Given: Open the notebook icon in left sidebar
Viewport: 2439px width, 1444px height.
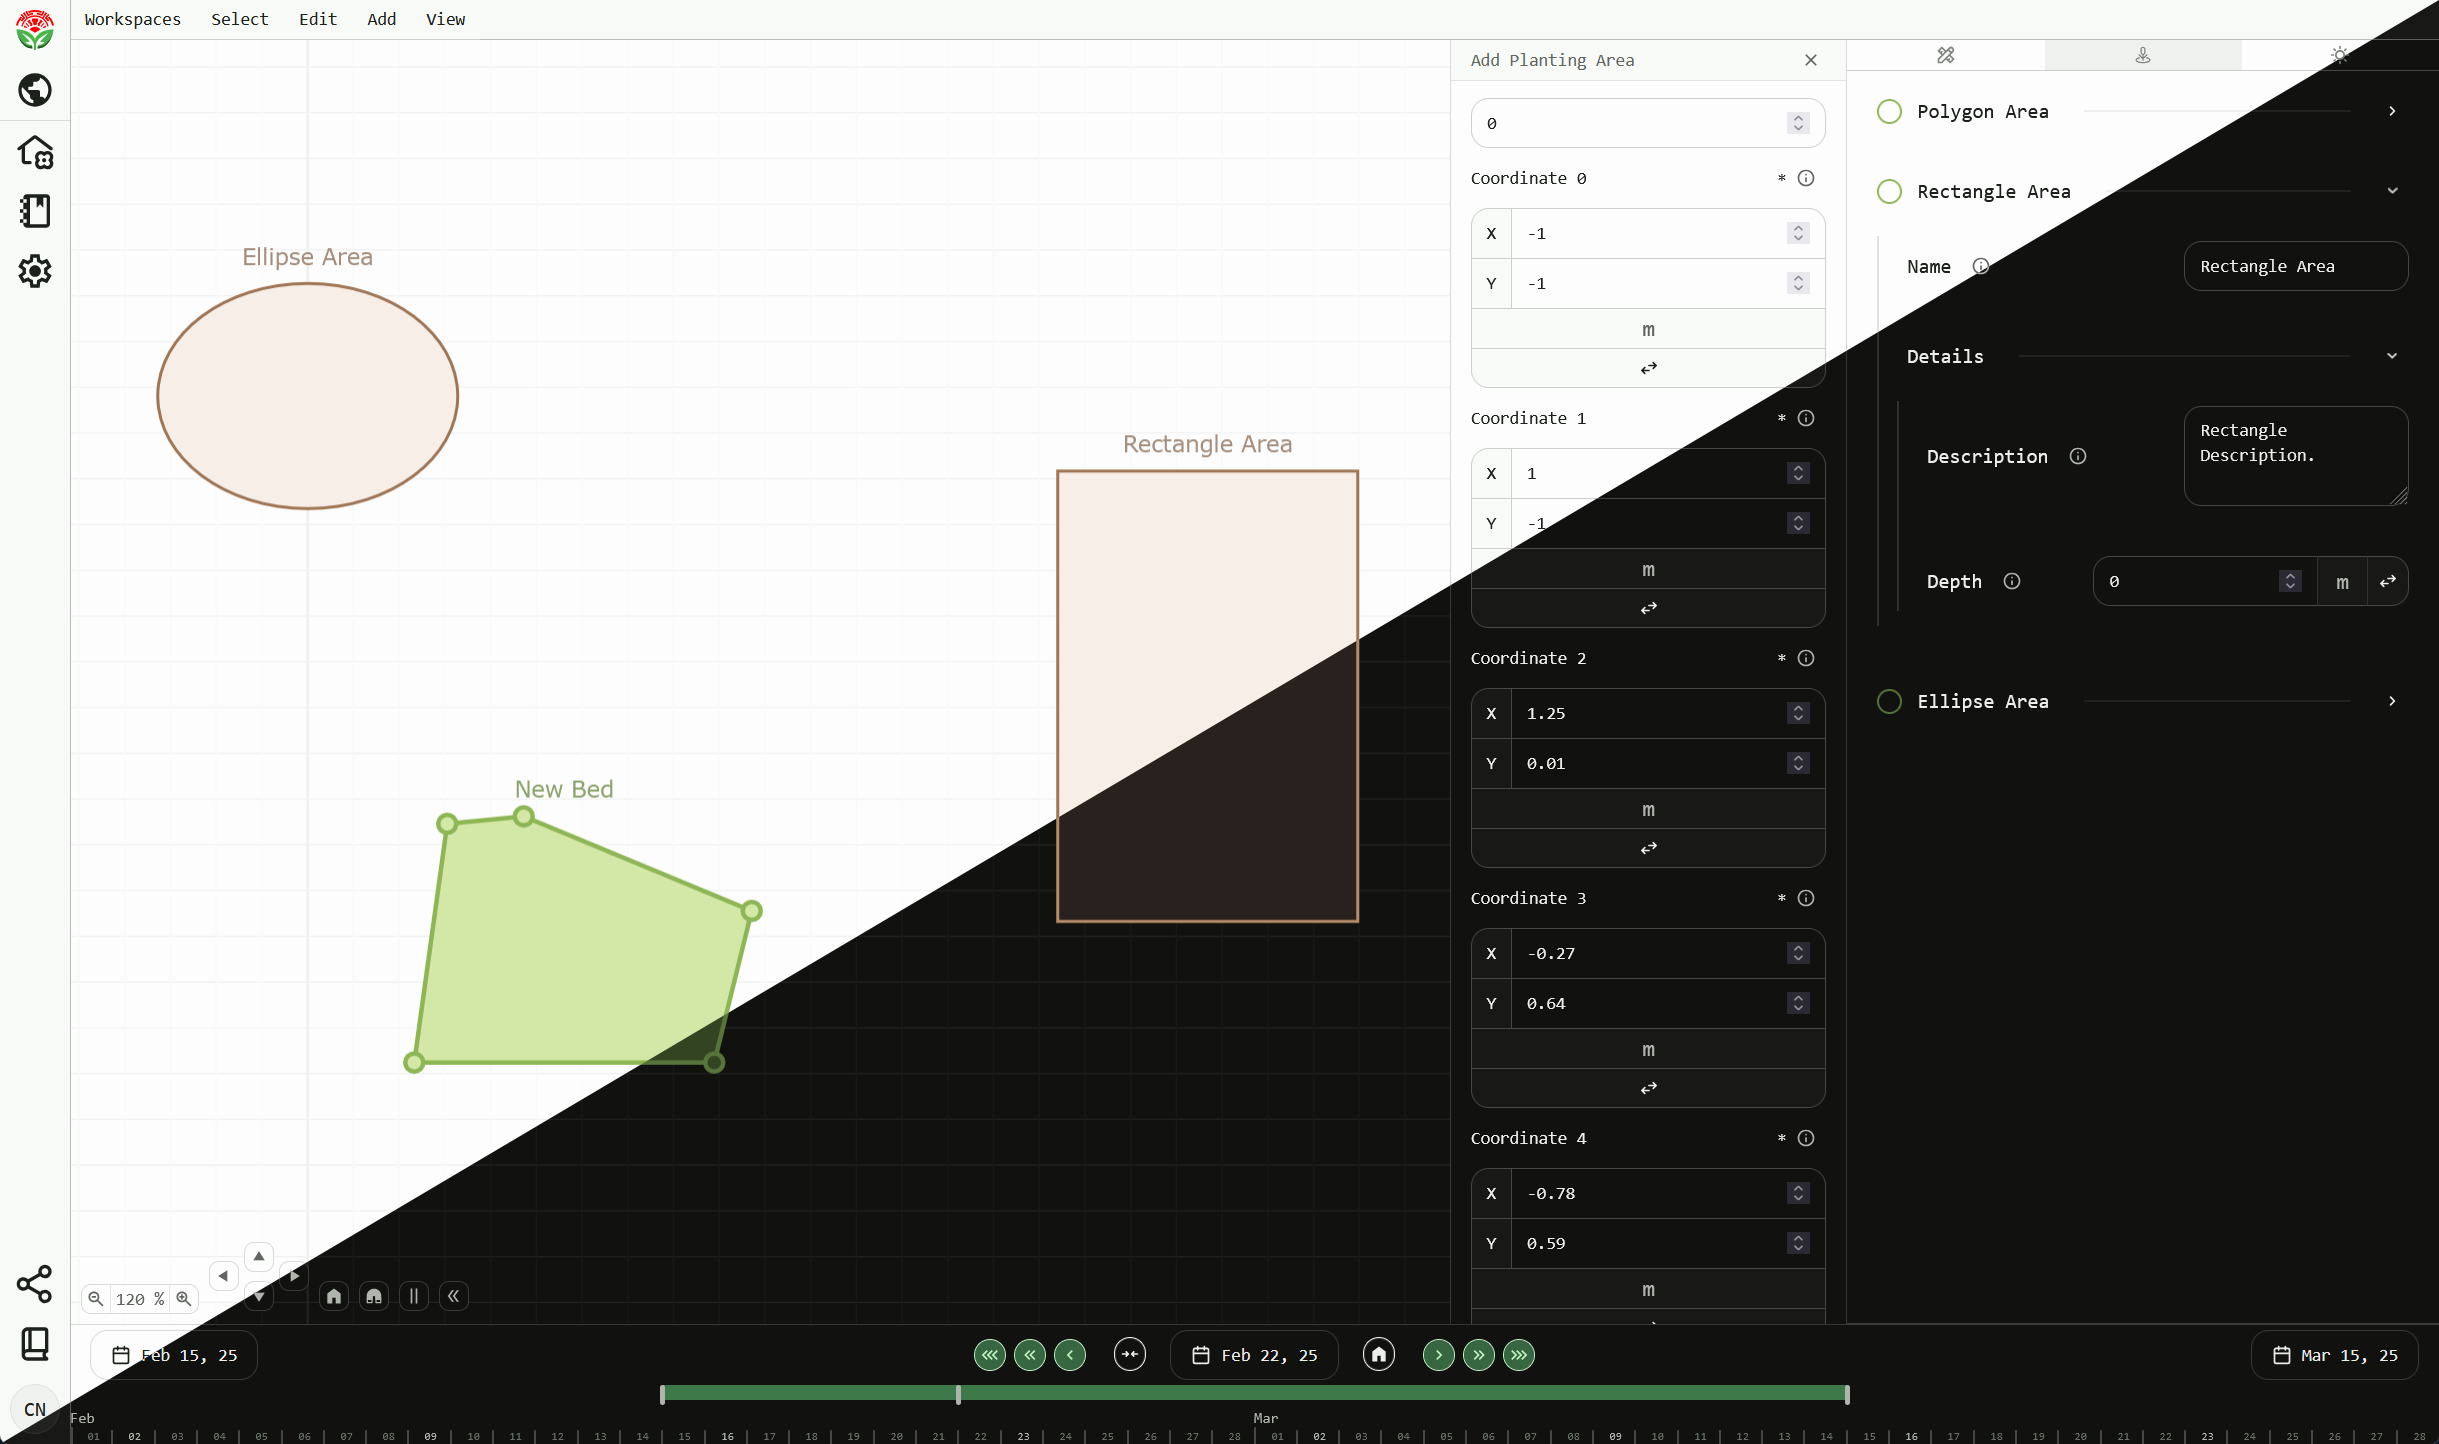Looking at the screenshot, I should pyautogui.click(x=35, y=211).
